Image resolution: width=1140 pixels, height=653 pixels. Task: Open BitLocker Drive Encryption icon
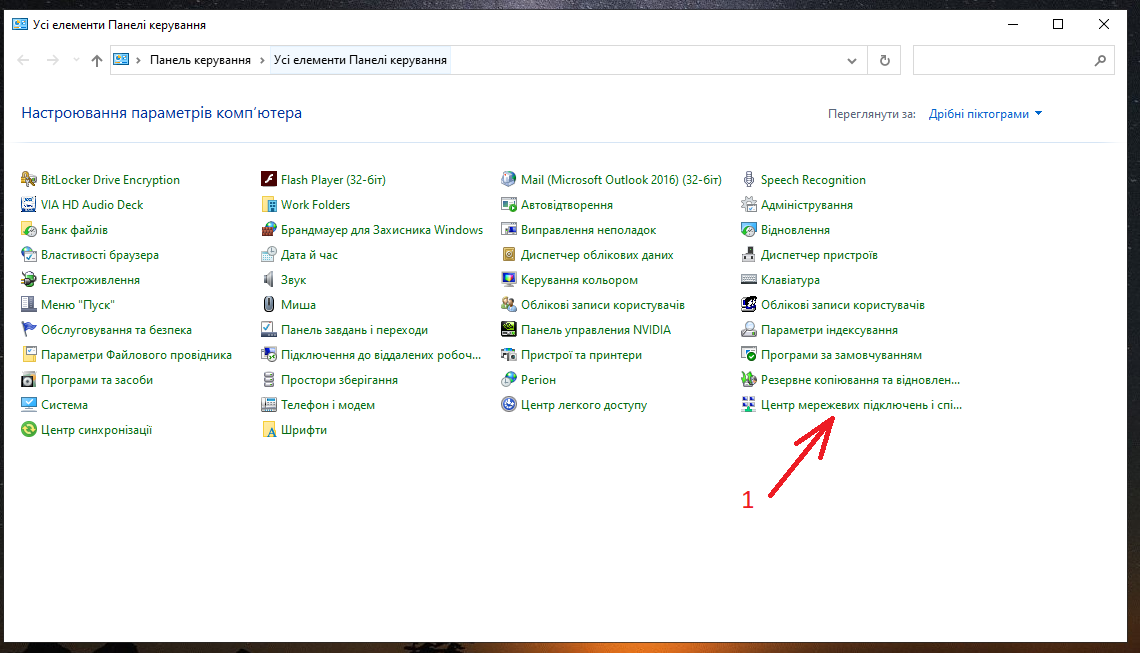pyautogui.click(x=29, y=180)
